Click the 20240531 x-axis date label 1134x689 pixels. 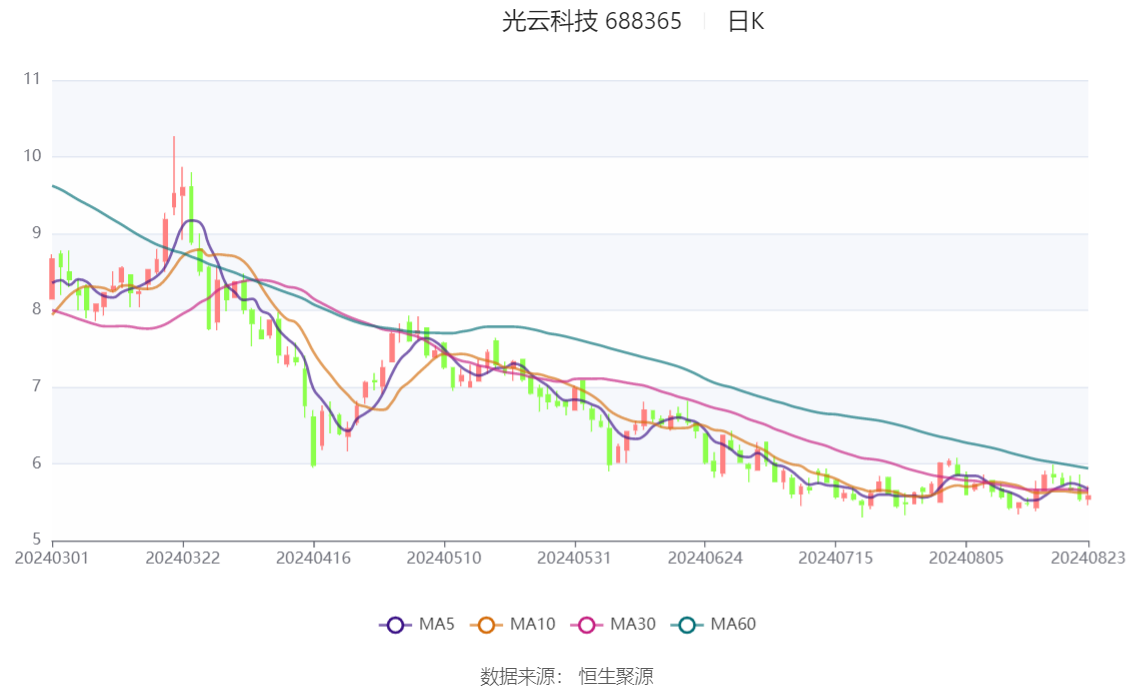[574, 558]
